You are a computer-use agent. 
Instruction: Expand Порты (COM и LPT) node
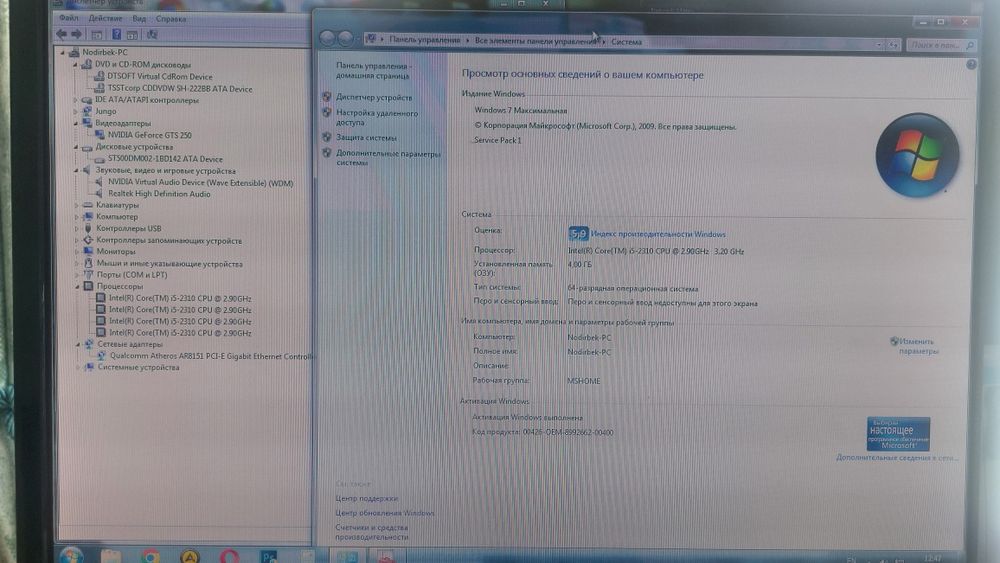(77, 275)
